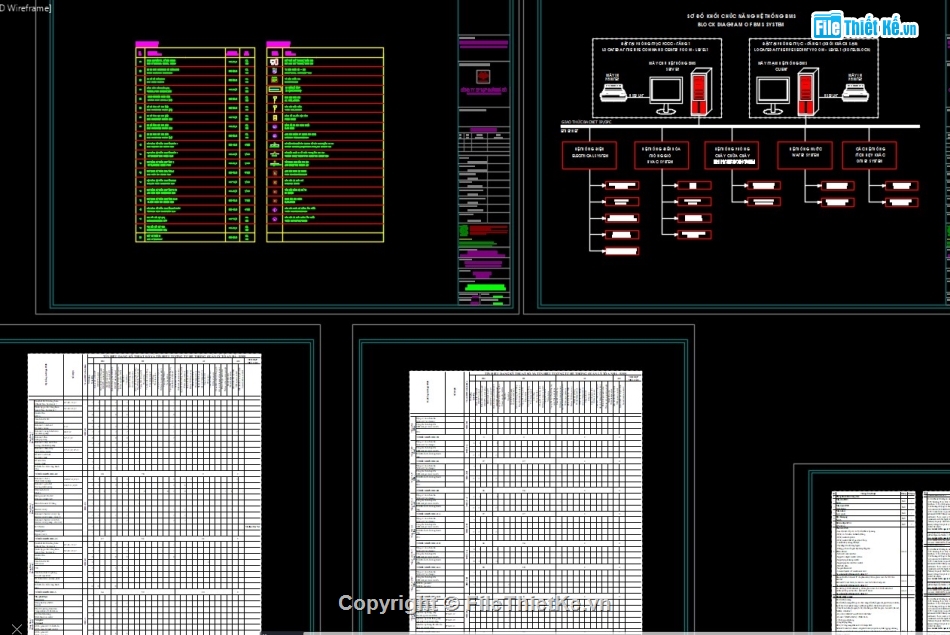This screenshot has width=950, height=635.
Task: Click the client workstation monitor icon in right block
Action: click(x=773, y=89)
